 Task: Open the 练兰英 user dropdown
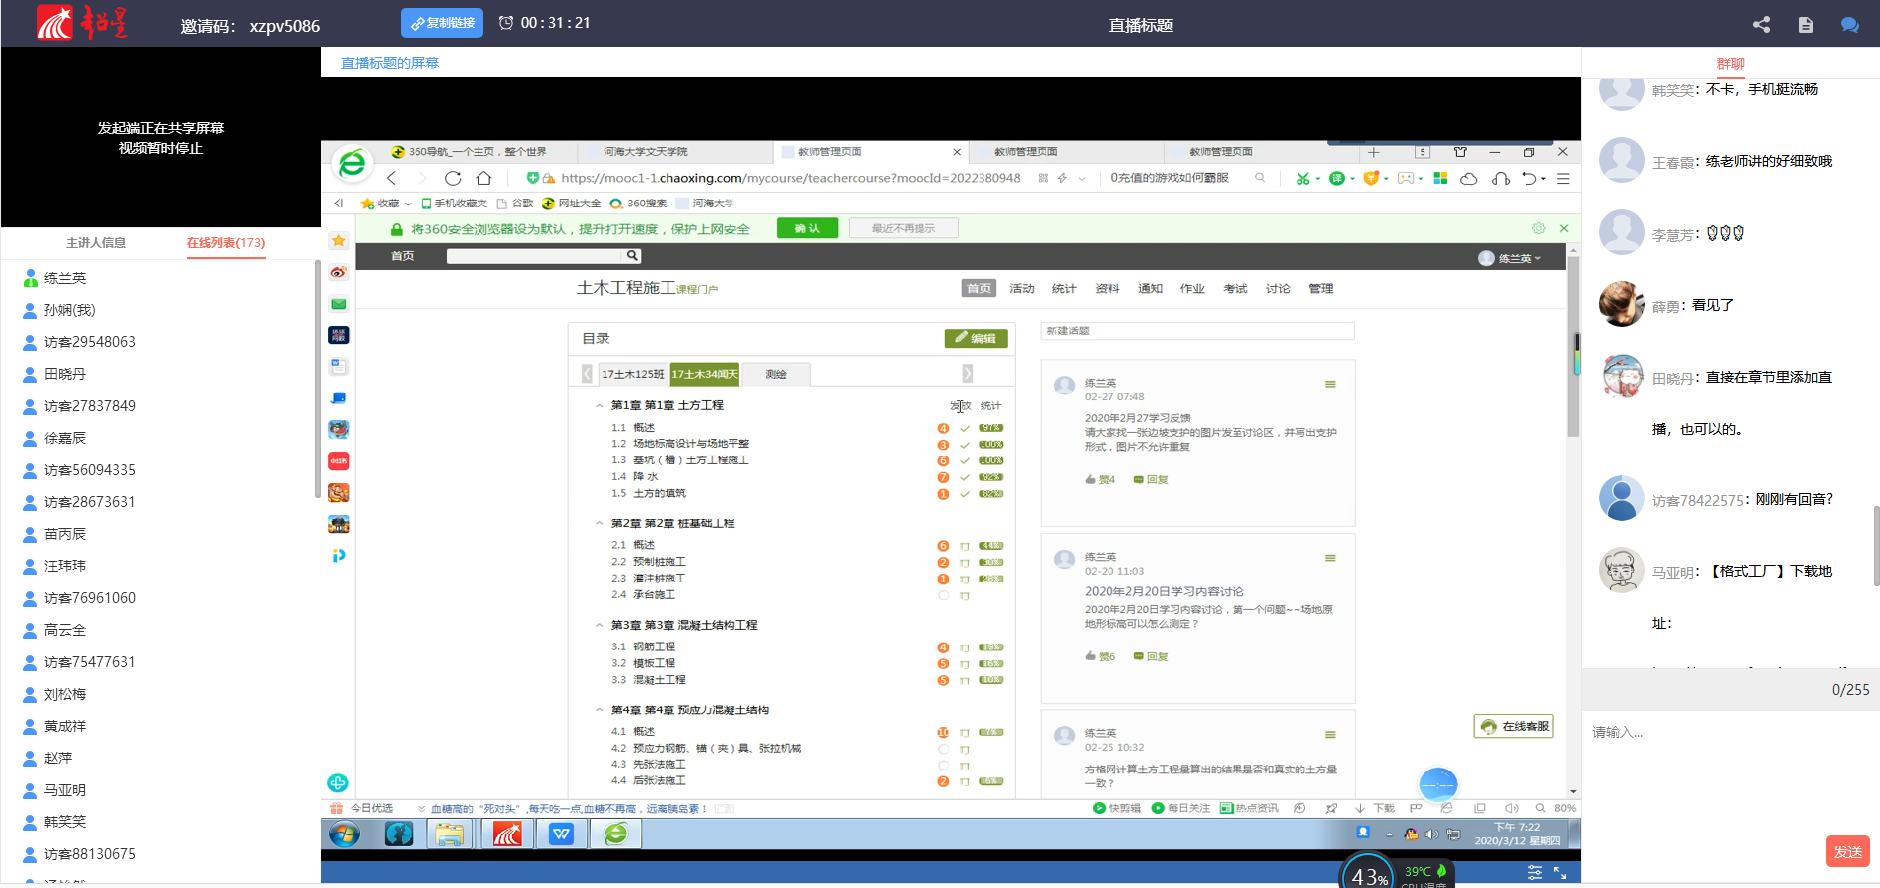(1511, 258)
